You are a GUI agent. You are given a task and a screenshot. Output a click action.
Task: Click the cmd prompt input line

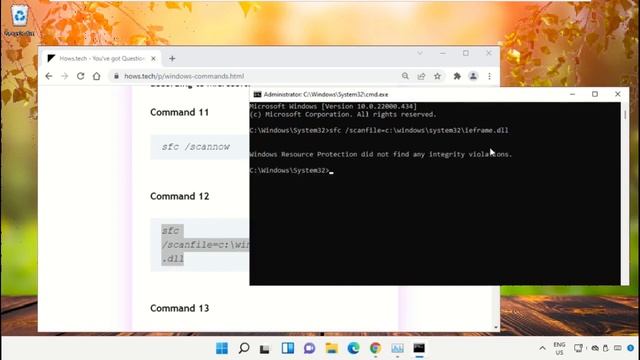point(291,171)
